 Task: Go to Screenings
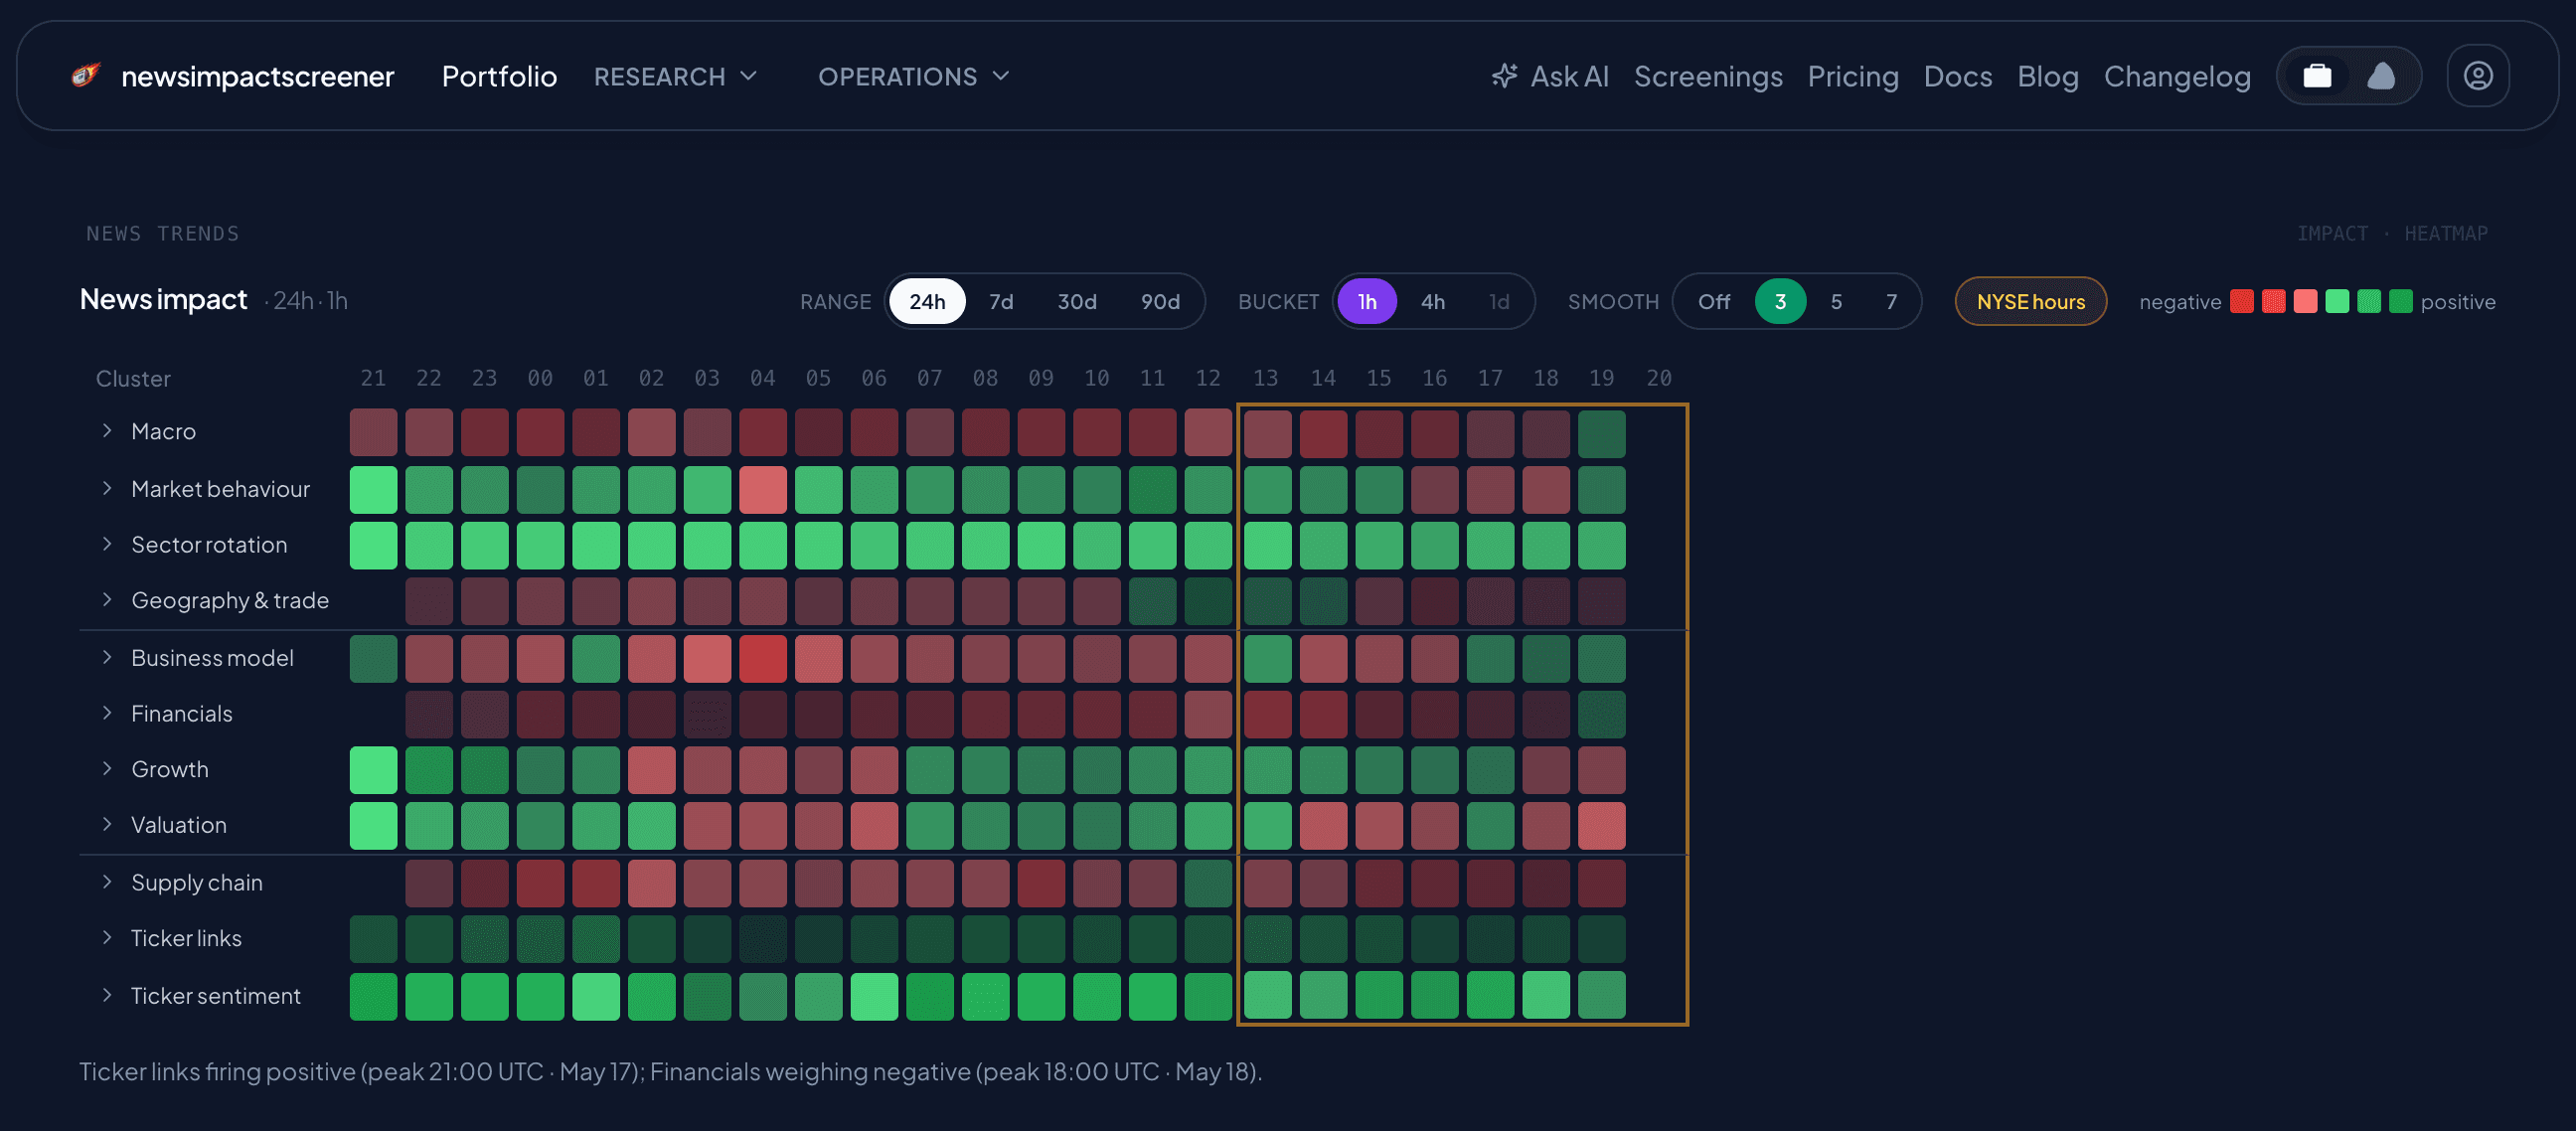[x=1707, y=76]
